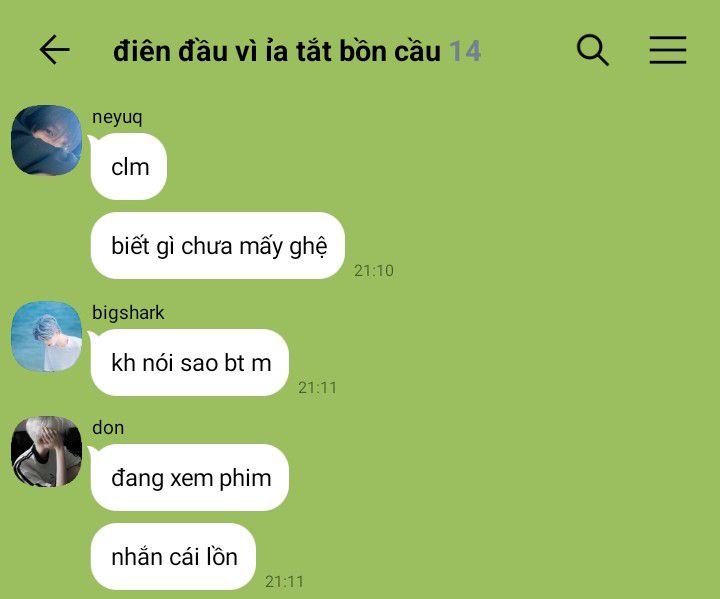Tap the bigshark sender name
Viewport: 720px width, 599px height.
point(128,312)
